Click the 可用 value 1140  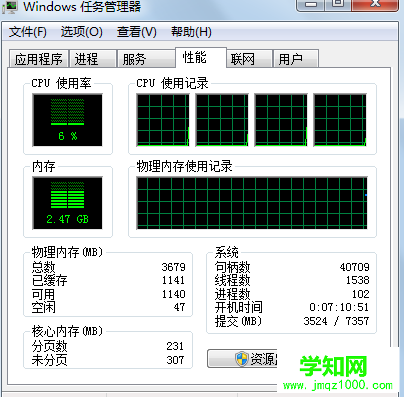tap(173, 294)
